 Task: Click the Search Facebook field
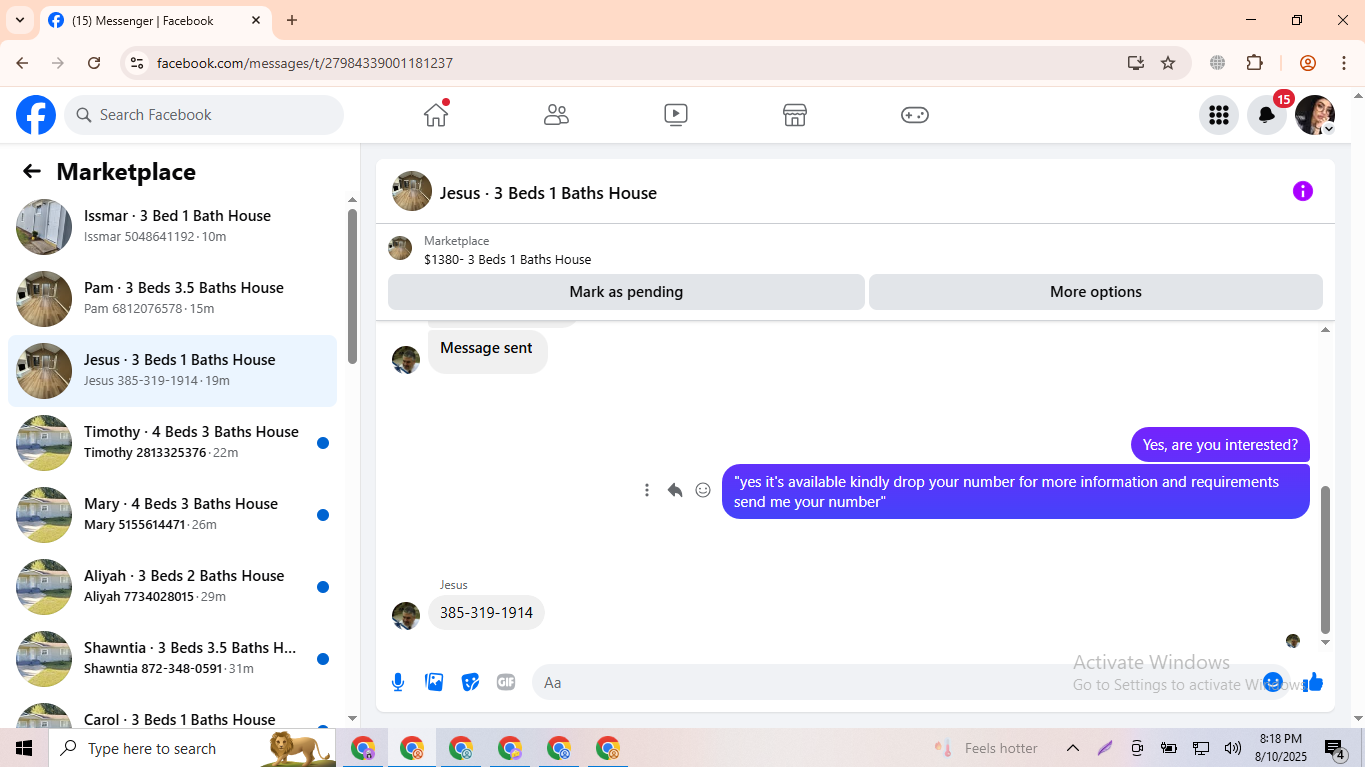point(204,115)
